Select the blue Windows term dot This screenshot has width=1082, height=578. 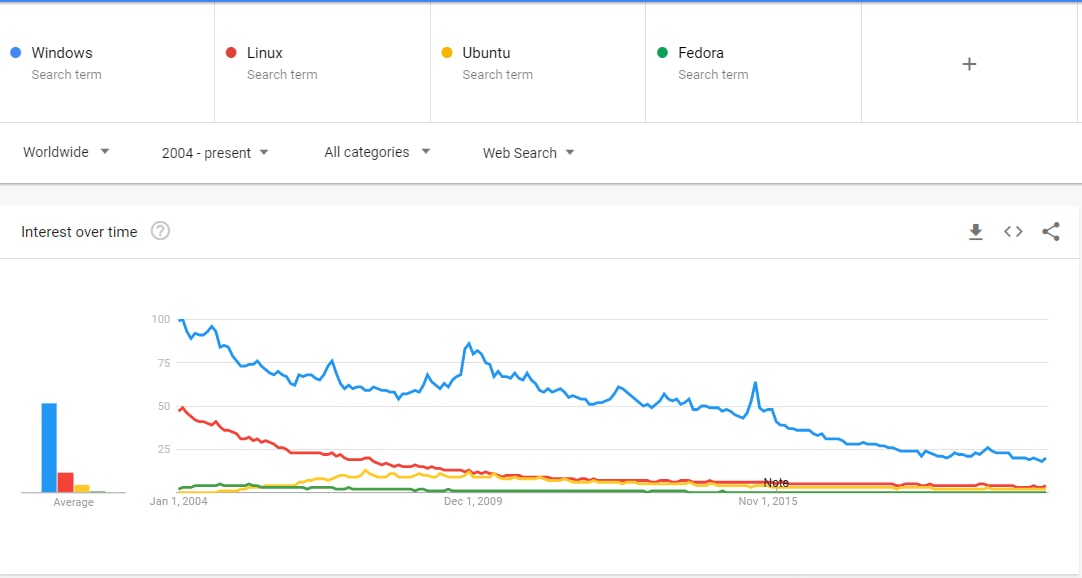[x=16, y=52]
